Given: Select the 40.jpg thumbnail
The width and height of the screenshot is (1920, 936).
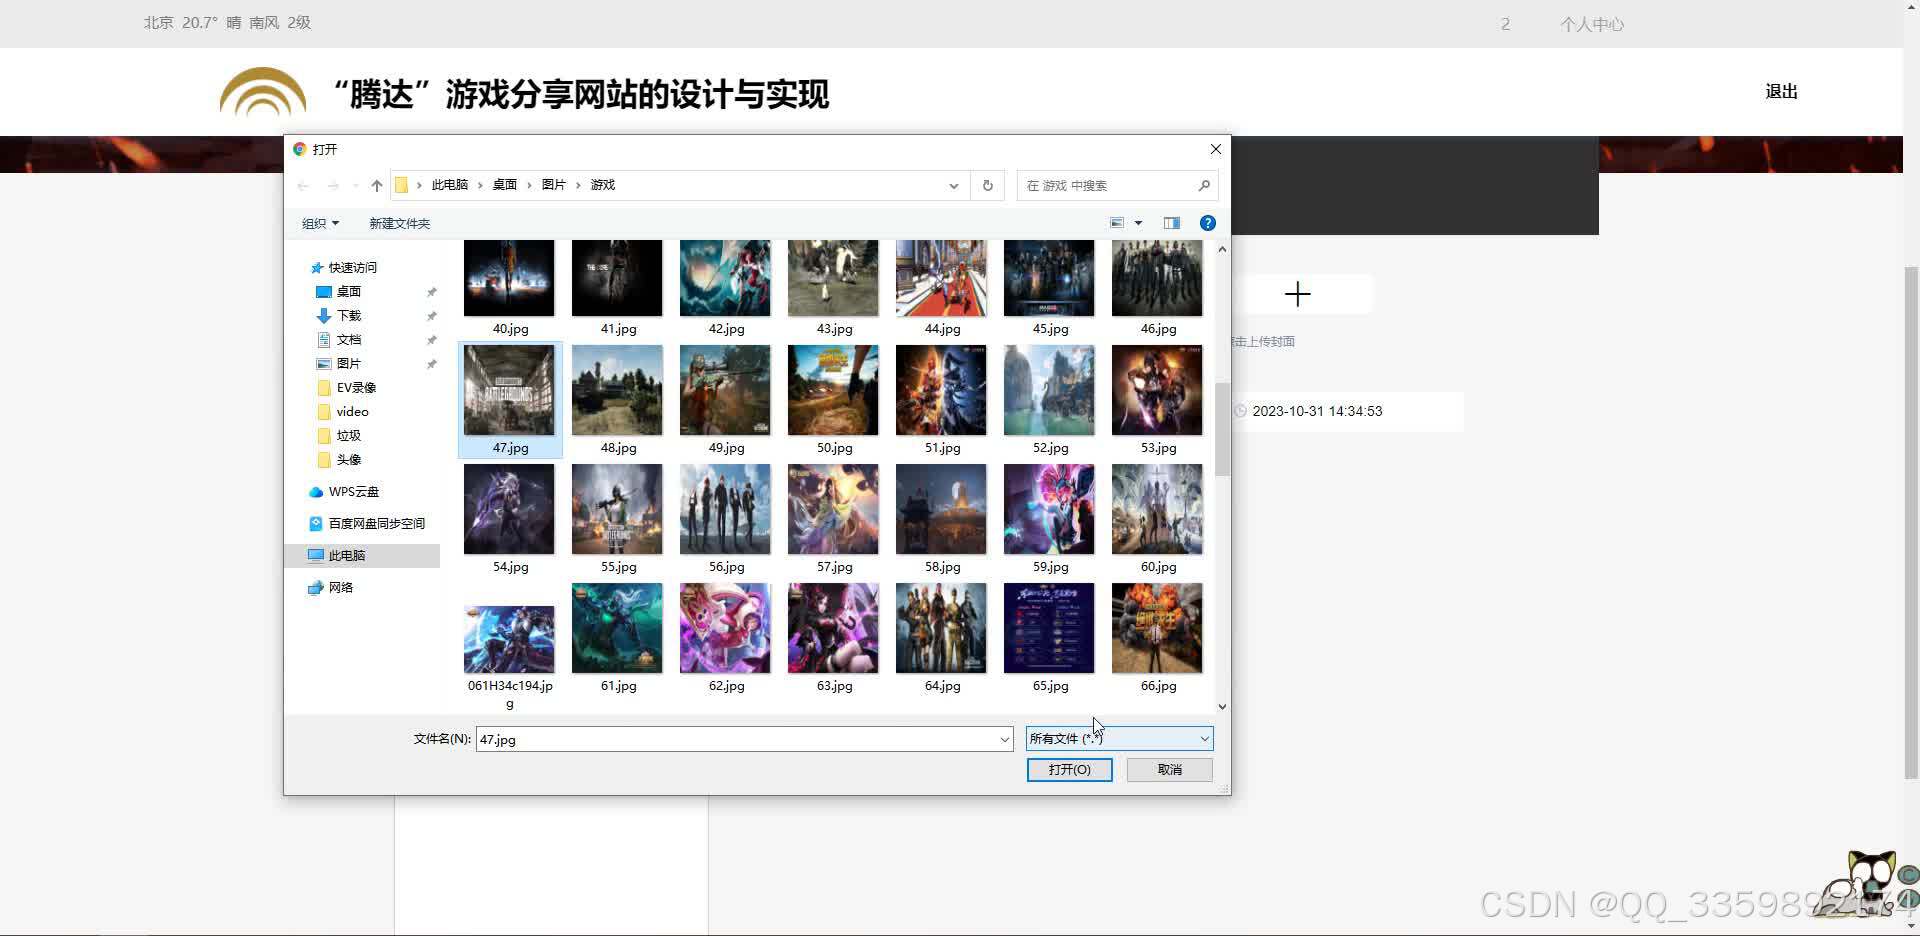Looking at the screenshot, I should coord(509,279).
